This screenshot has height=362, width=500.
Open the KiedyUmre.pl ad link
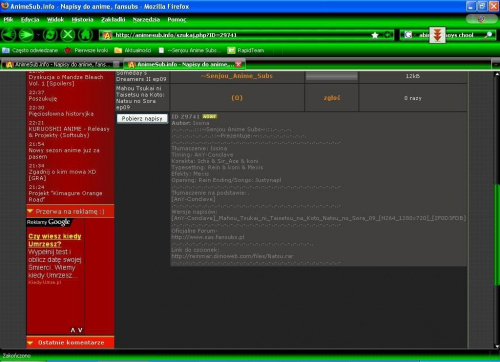[x=45, y=282]
